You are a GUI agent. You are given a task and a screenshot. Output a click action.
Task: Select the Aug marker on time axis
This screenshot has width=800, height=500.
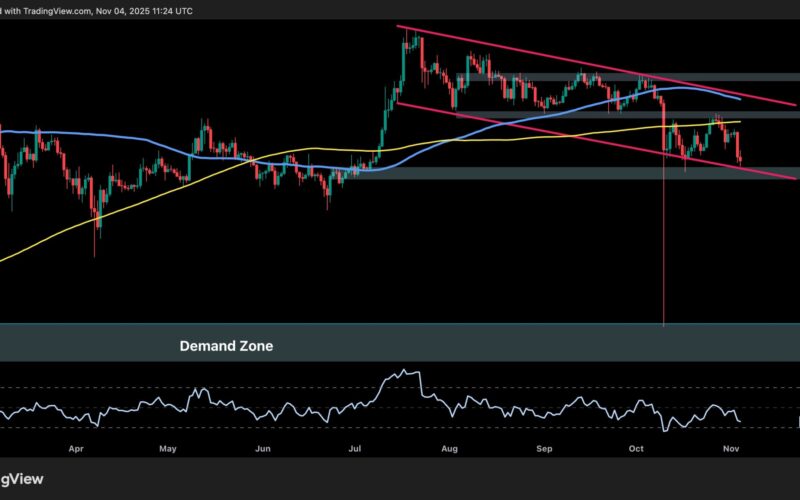click(x=449, y=450)
